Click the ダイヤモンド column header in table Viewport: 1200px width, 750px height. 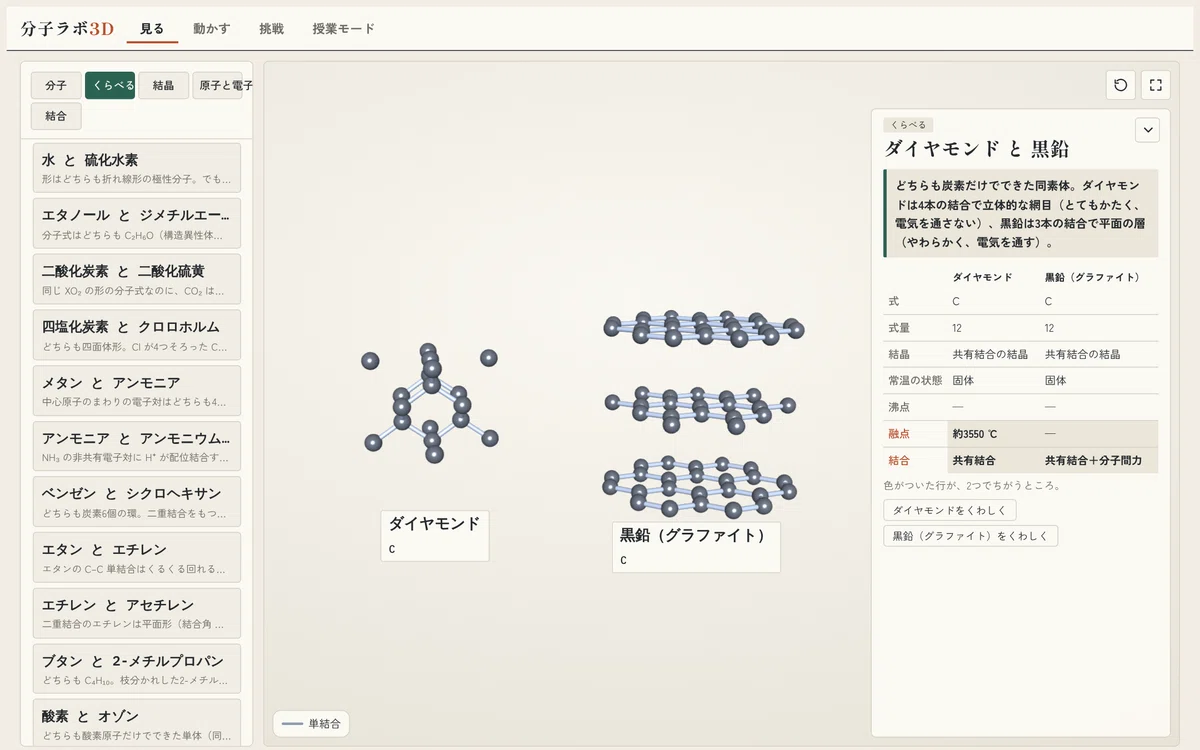pyautogui.click(x=982, y=277)
